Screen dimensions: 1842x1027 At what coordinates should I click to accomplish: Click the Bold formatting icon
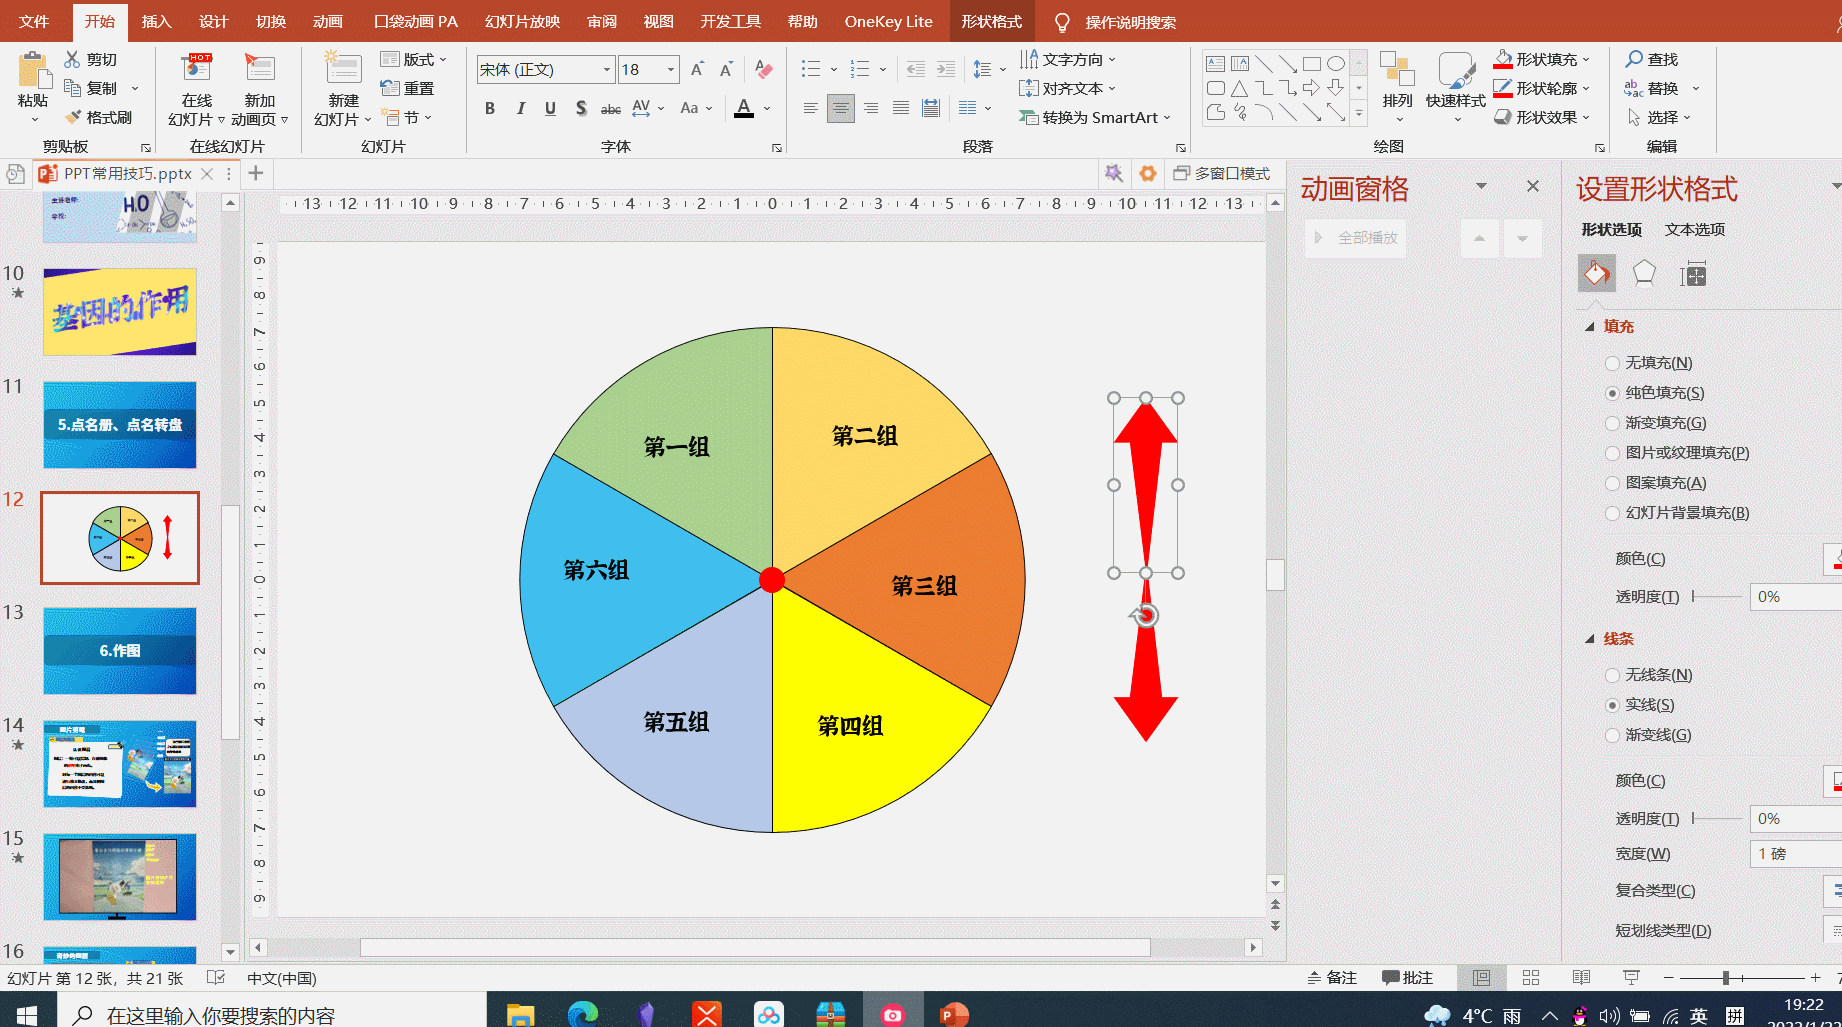click(490, 108)
